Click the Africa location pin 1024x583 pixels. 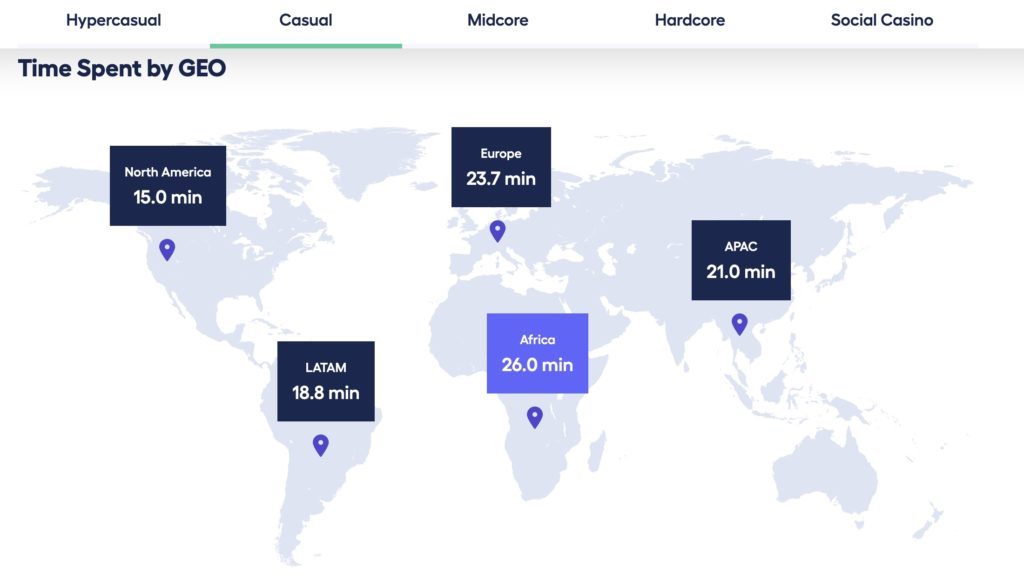pyautogui.click(x=535, y=417)
